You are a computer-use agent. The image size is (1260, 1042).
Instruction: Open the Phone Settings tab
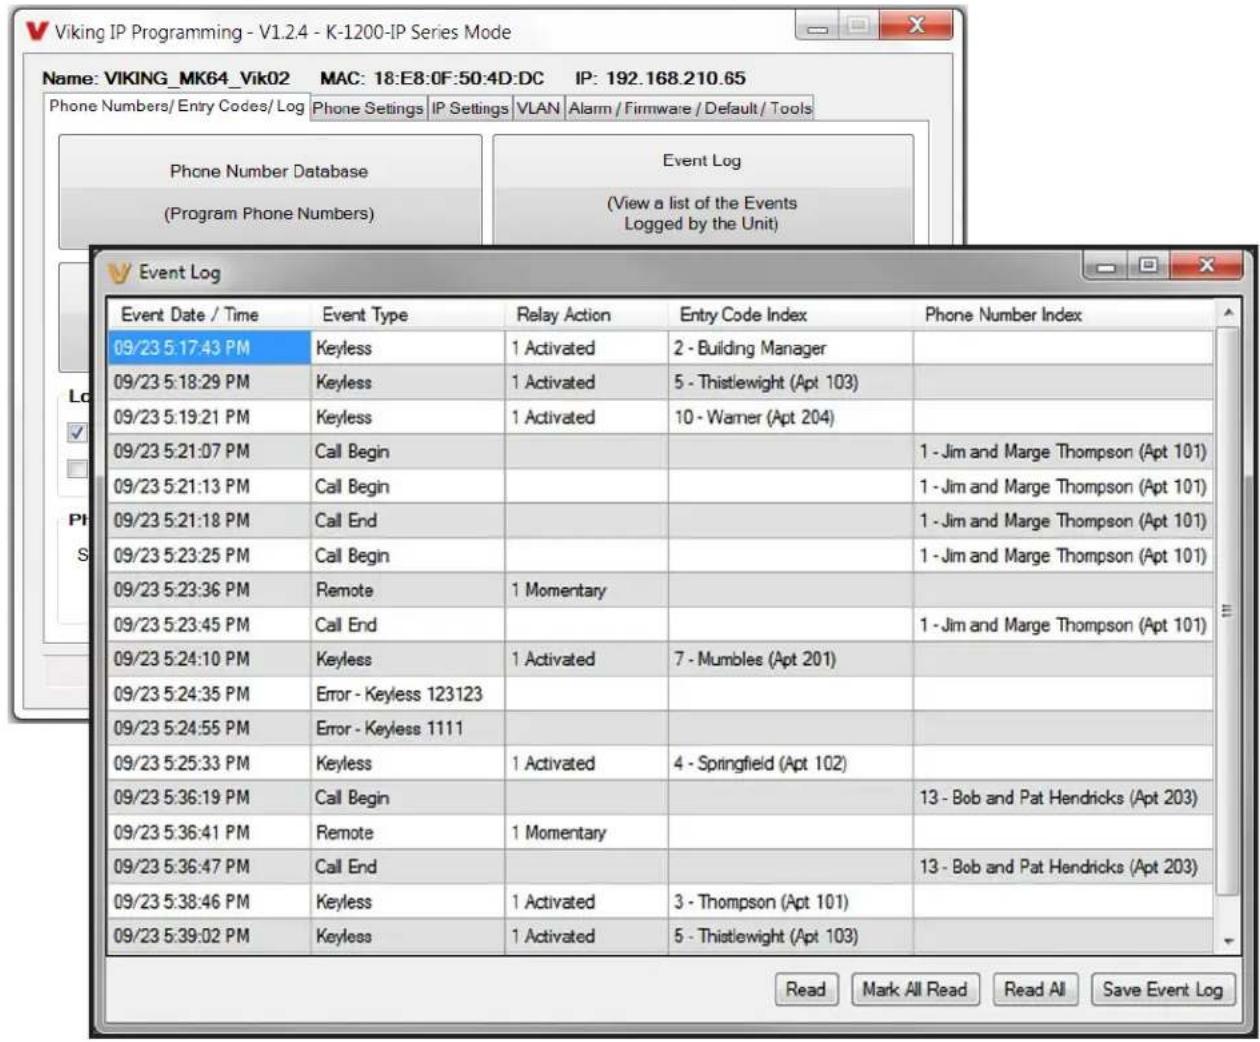(368, 108)
